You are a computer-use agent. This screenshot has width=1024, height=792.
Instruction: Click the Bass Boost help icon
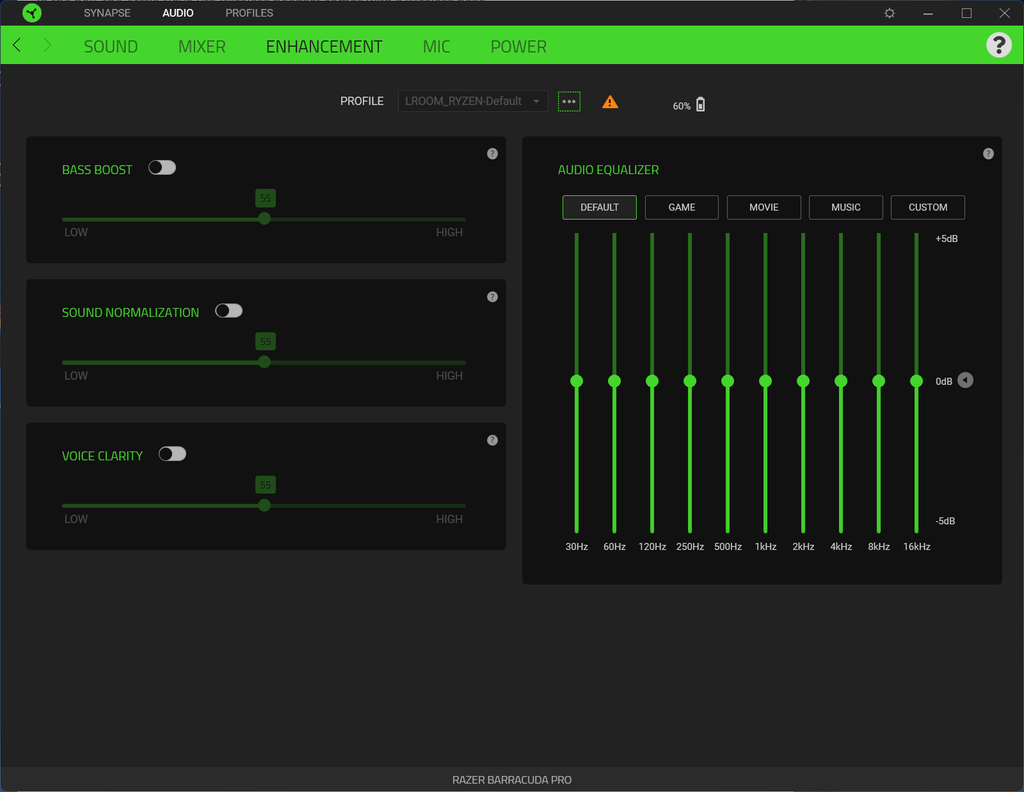pos(492,153)
